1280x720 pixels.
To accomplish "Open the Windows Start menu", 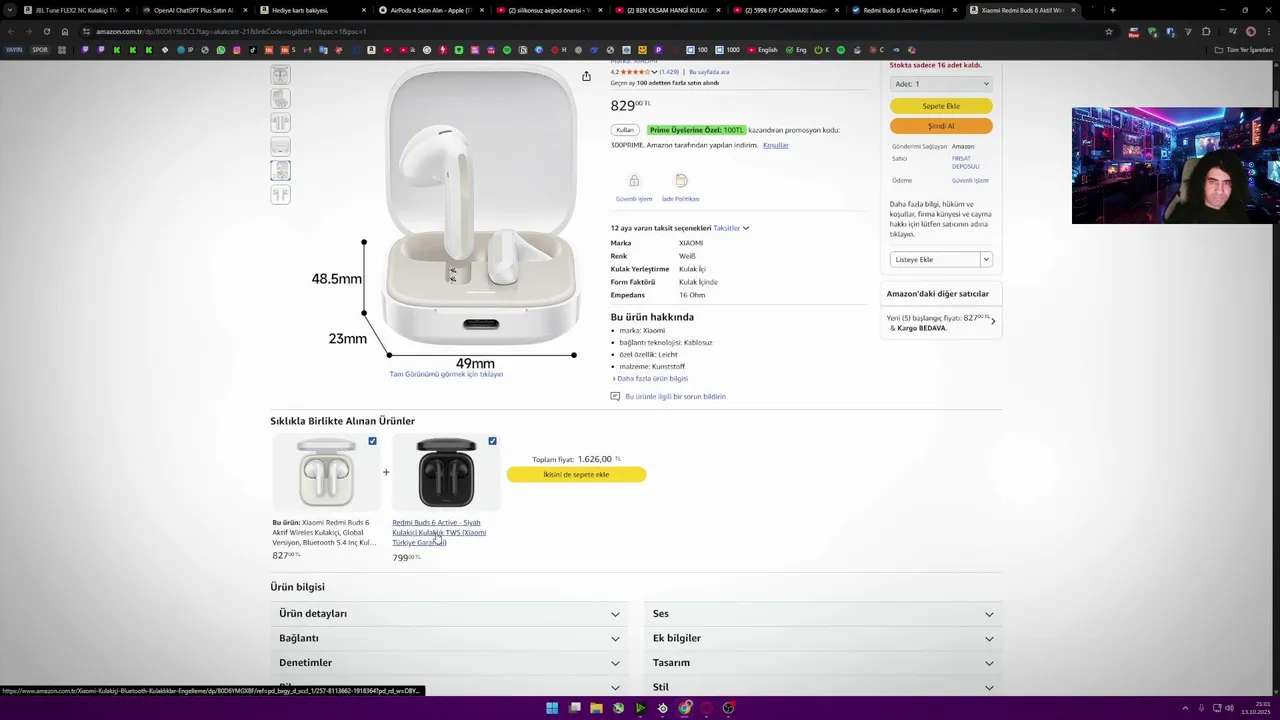I will [x=552, y=708].
